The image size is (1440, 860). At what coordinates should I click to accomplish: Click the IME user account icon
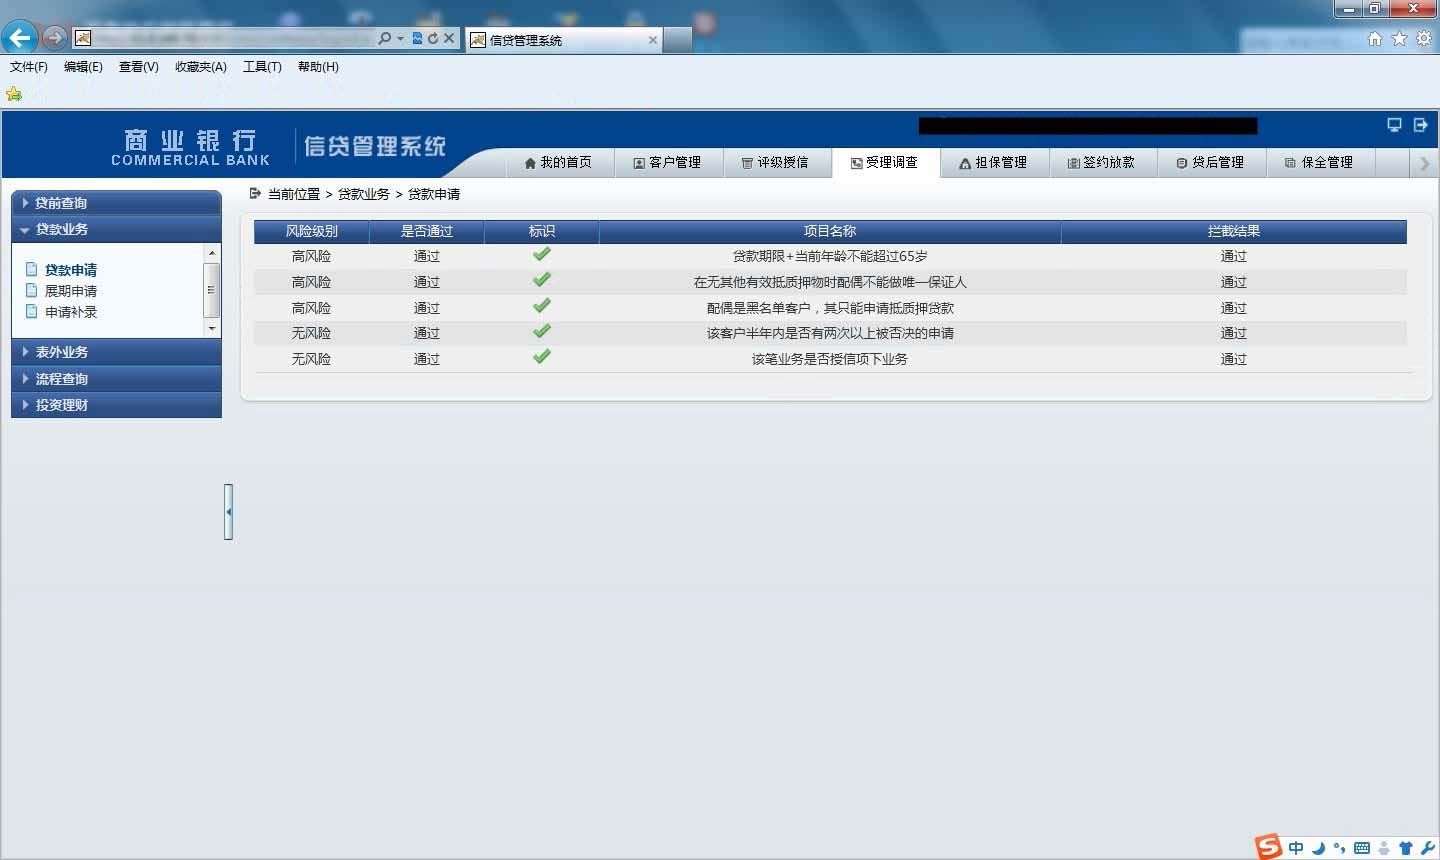1384,848
